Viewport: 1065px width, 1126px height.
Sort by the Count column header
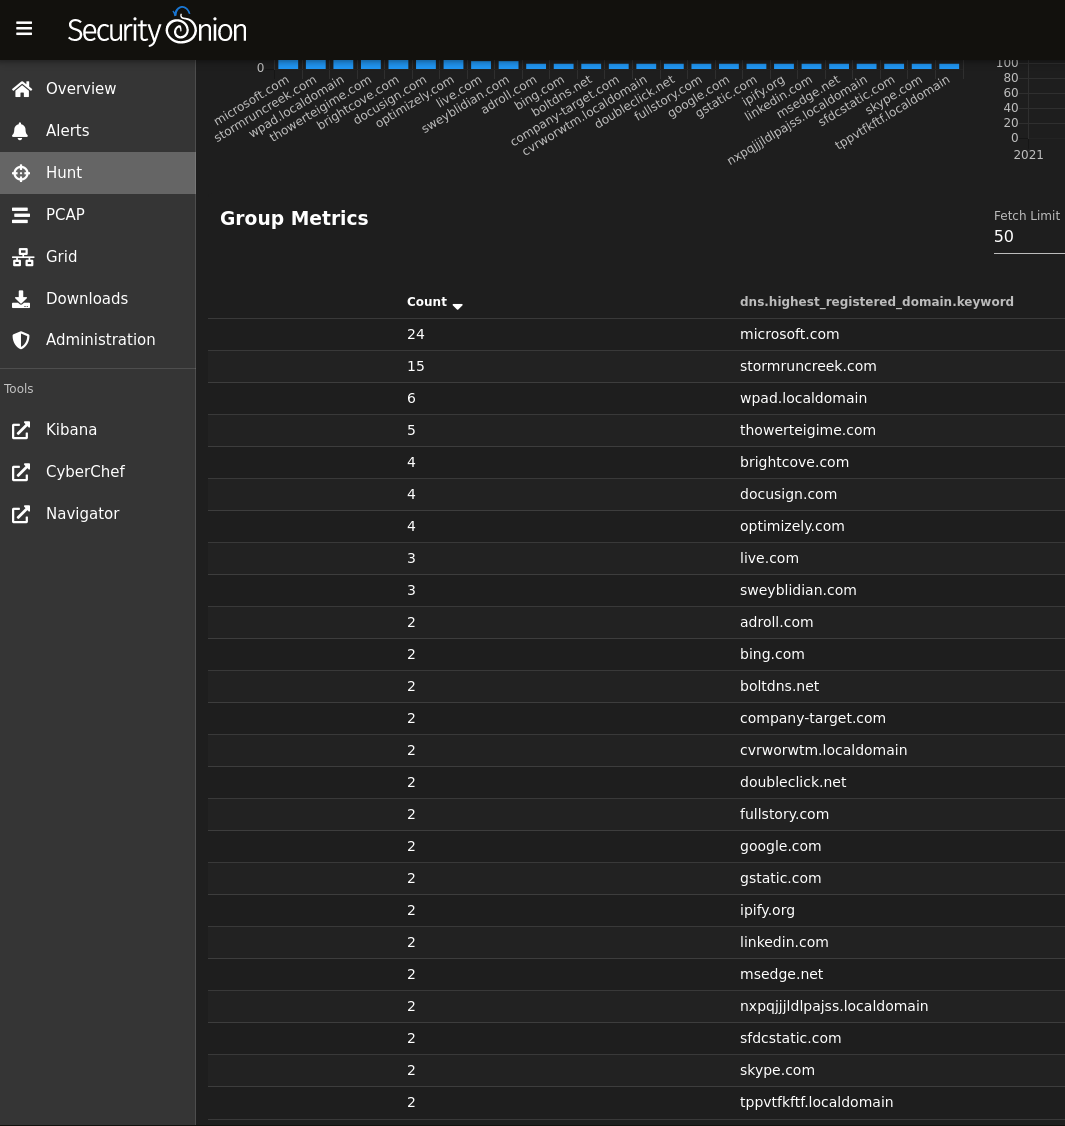click(x=427, y=302)
